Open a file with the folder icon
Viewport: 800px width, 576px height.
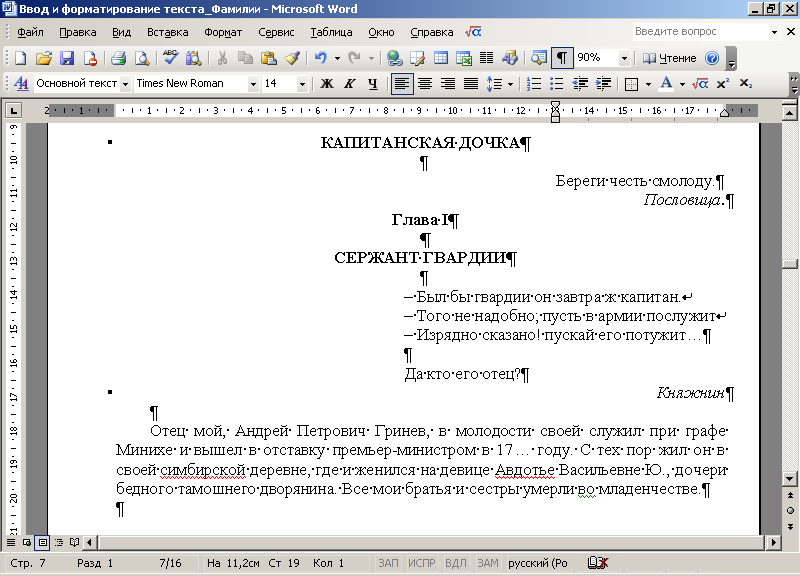(44, 58)
